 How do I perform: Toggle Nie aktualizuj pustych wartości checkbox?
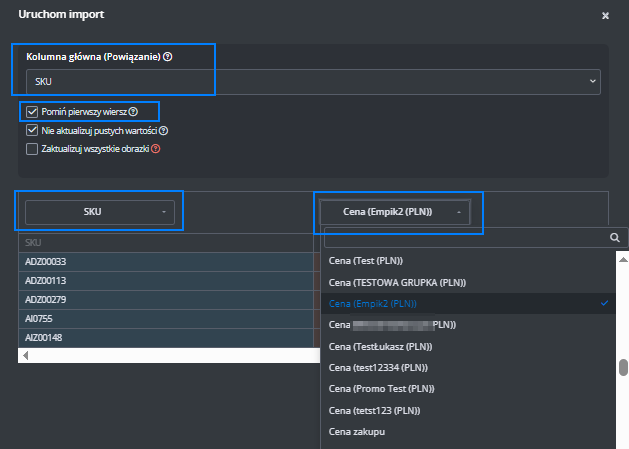[32, 130]
